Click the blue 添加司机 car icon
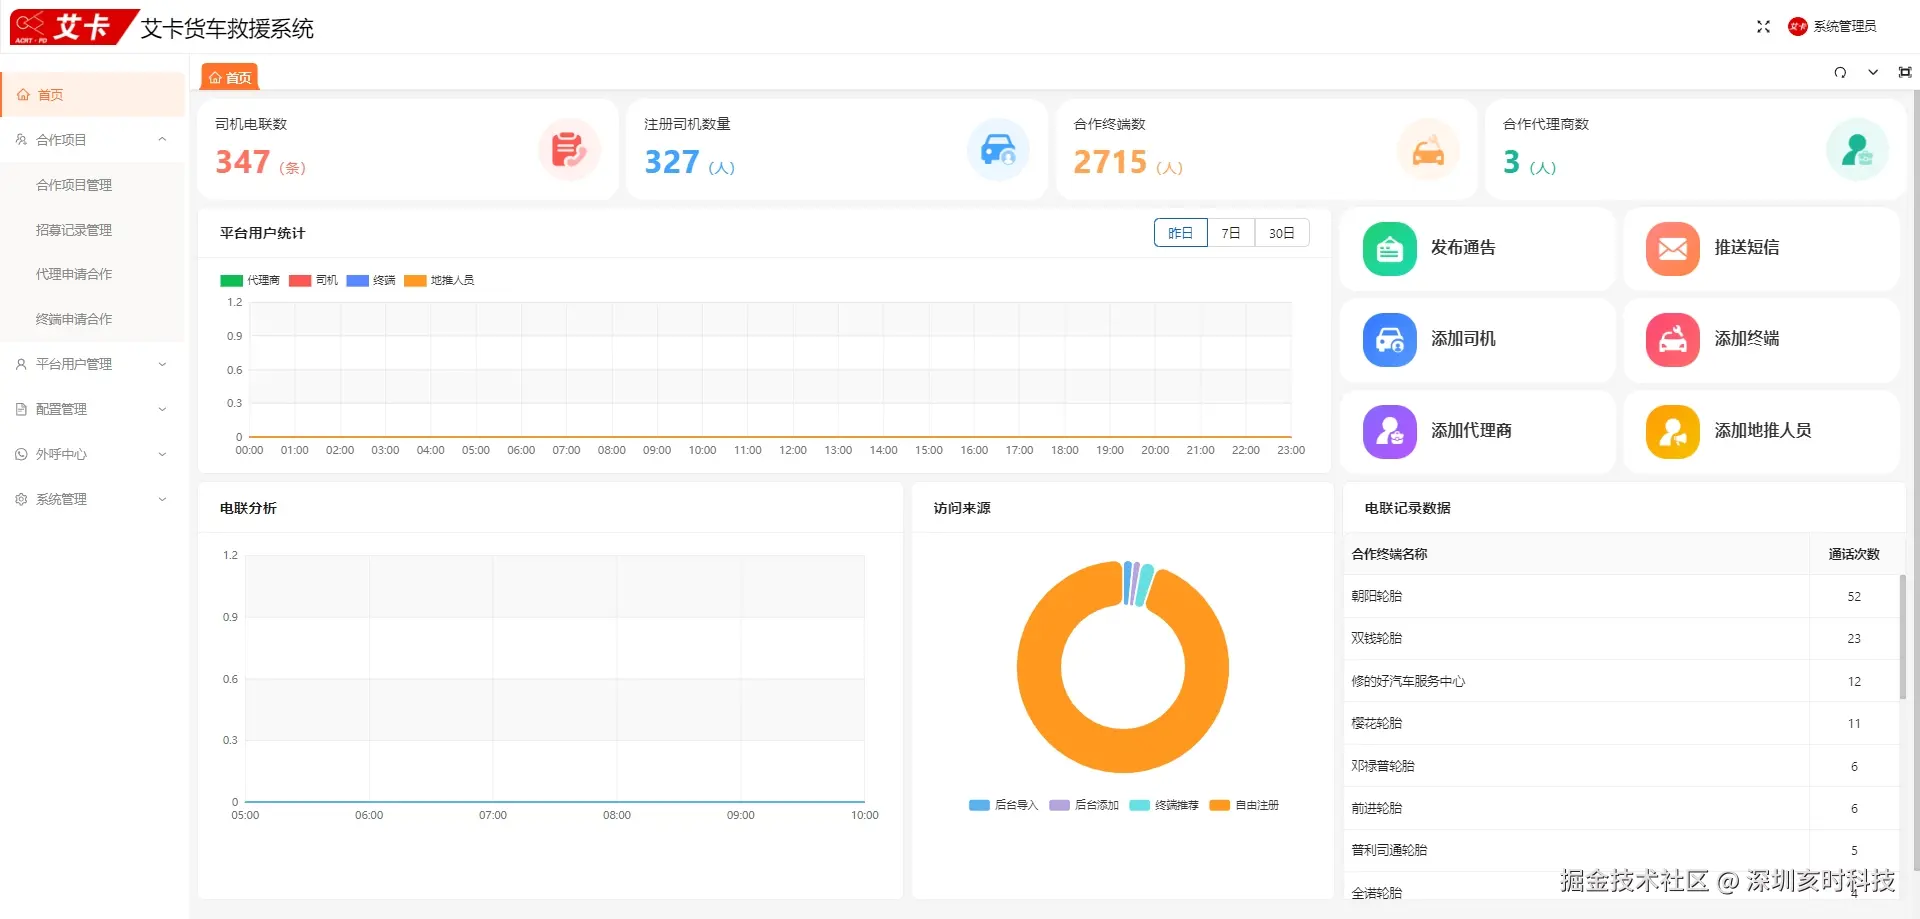This screenshot has height=919, width=1920. pos(1389,340)
